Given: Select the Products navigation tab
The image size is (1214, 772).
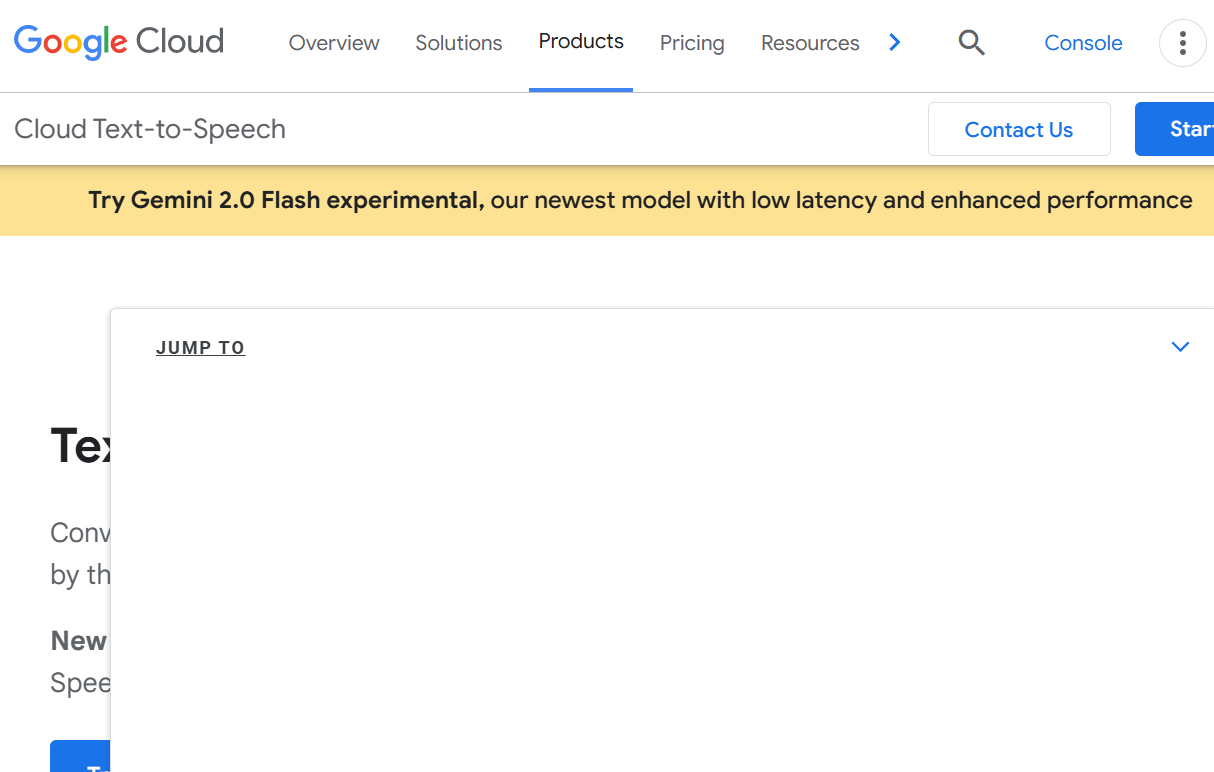Looking at the screenshot, I should point(581,42).
